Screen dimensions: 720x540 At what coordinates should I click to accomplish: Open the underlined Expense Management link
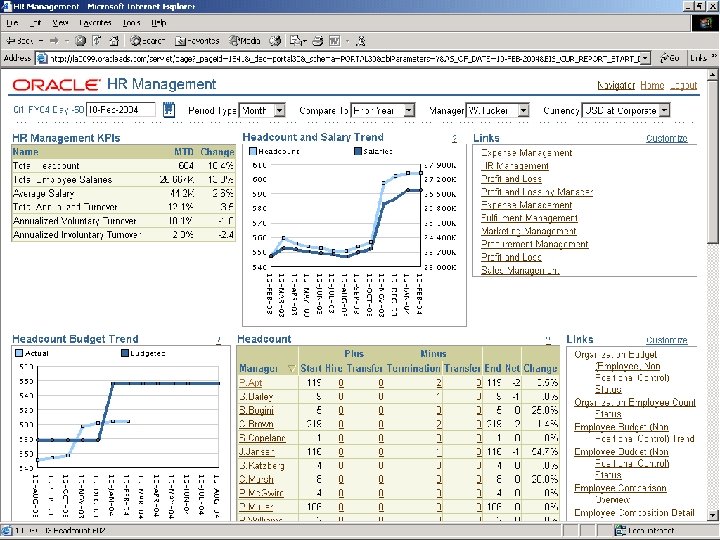click(526, 205)
